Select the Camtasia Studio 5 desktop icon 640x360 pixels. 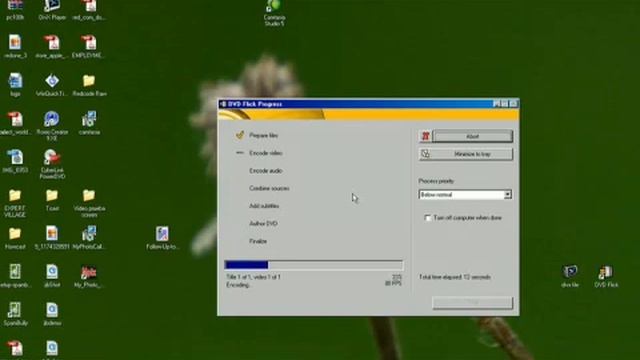click(x=274, y=13)
